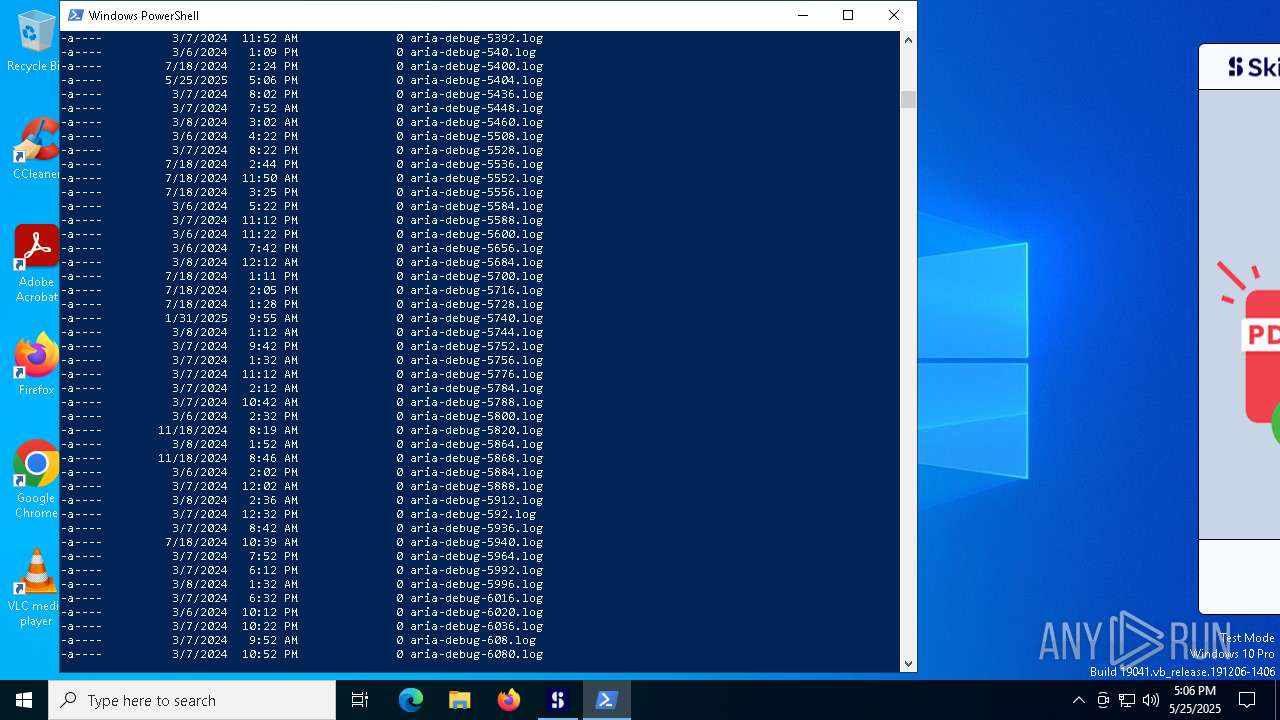Open Google Chrome desktop shortcut
This screenshot has height=720, width=1280.
click(36, 480)
